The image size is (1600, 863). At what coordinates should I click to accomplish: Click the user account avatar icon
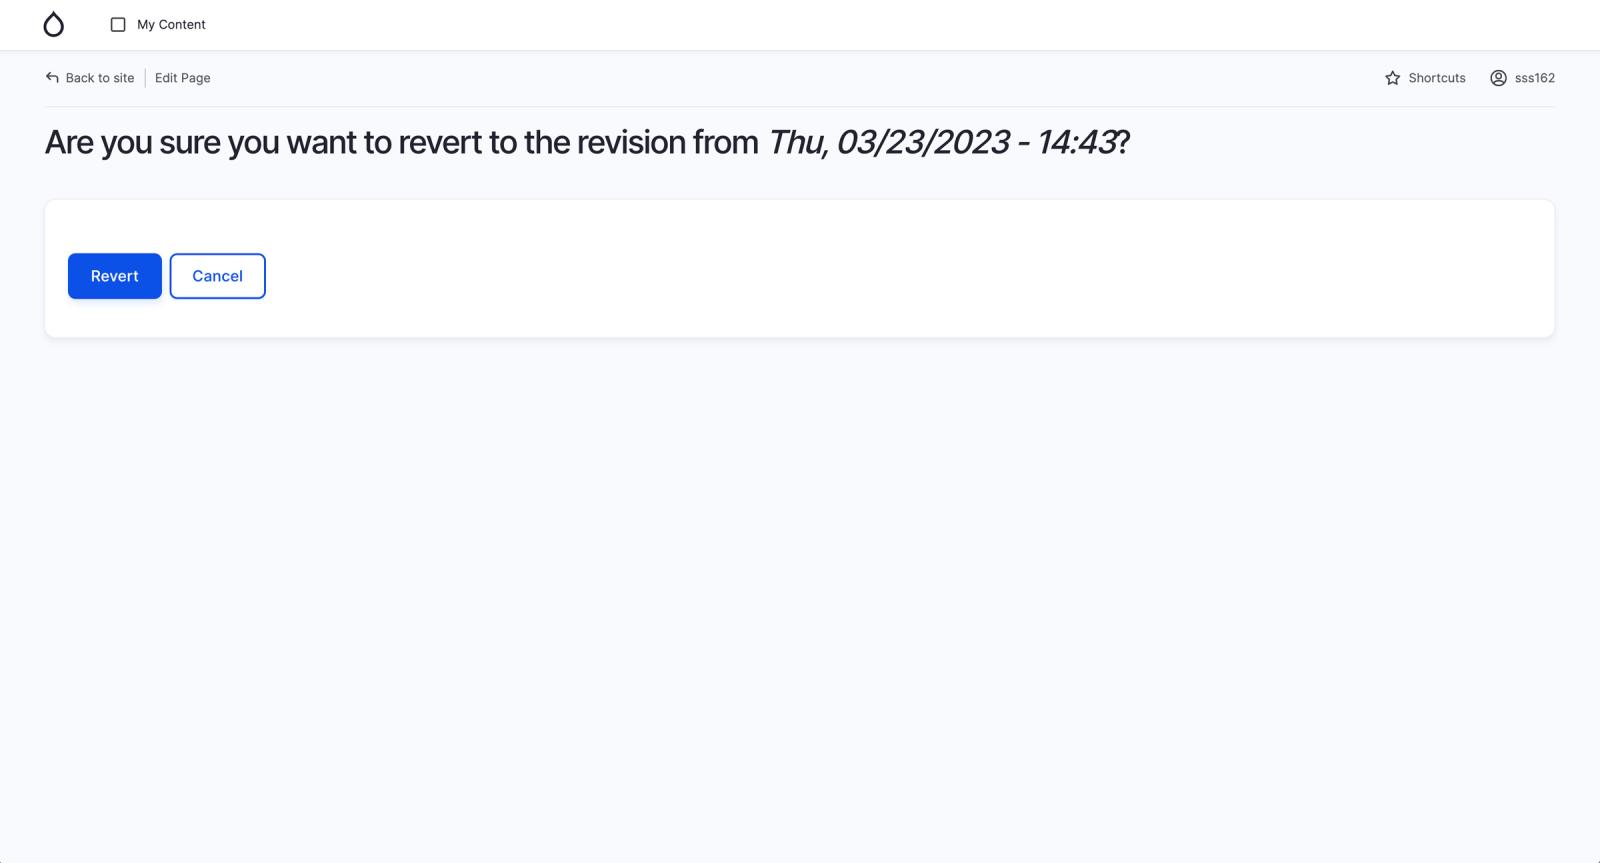pos(1498,78)
